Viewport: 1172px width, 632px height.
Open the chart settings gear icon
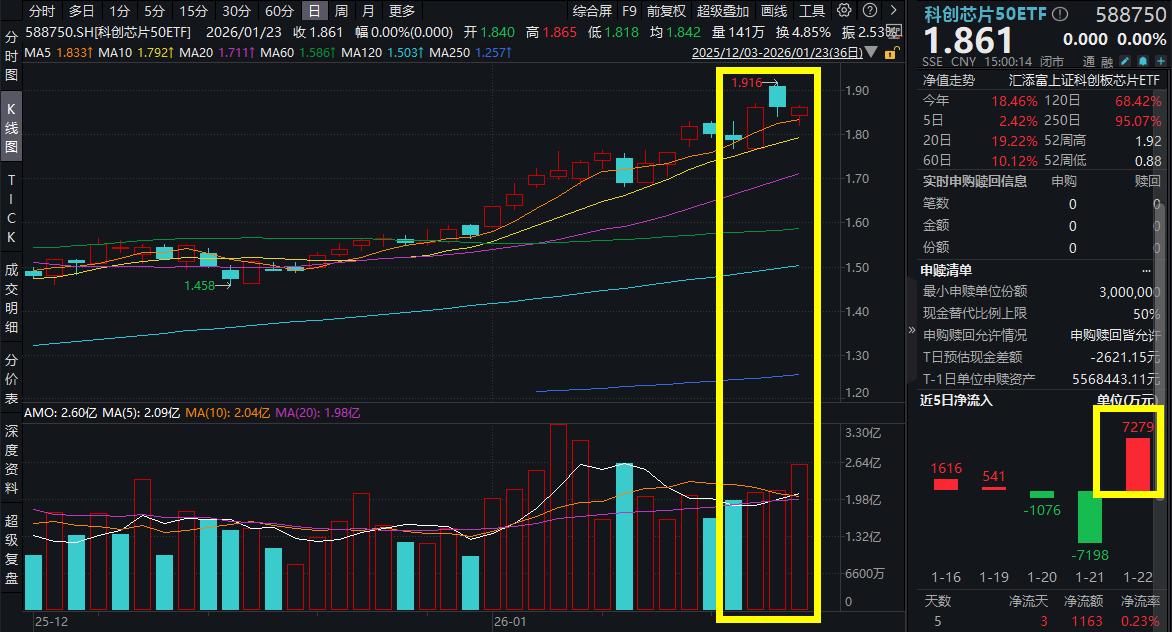[844, 11]
